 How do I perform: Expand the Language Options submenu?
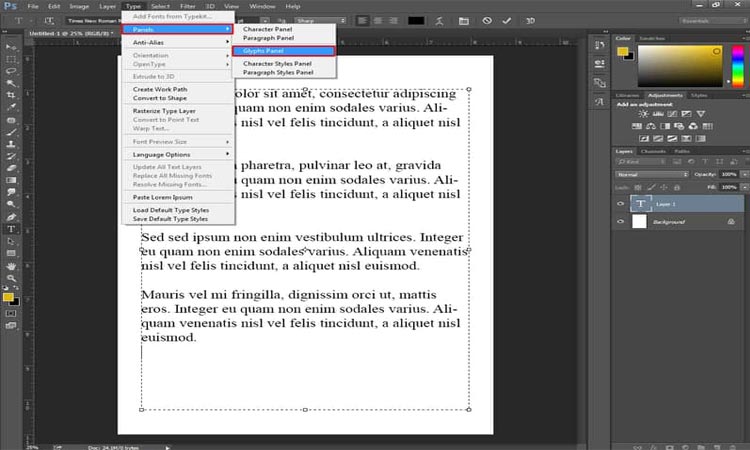point(177,154)
